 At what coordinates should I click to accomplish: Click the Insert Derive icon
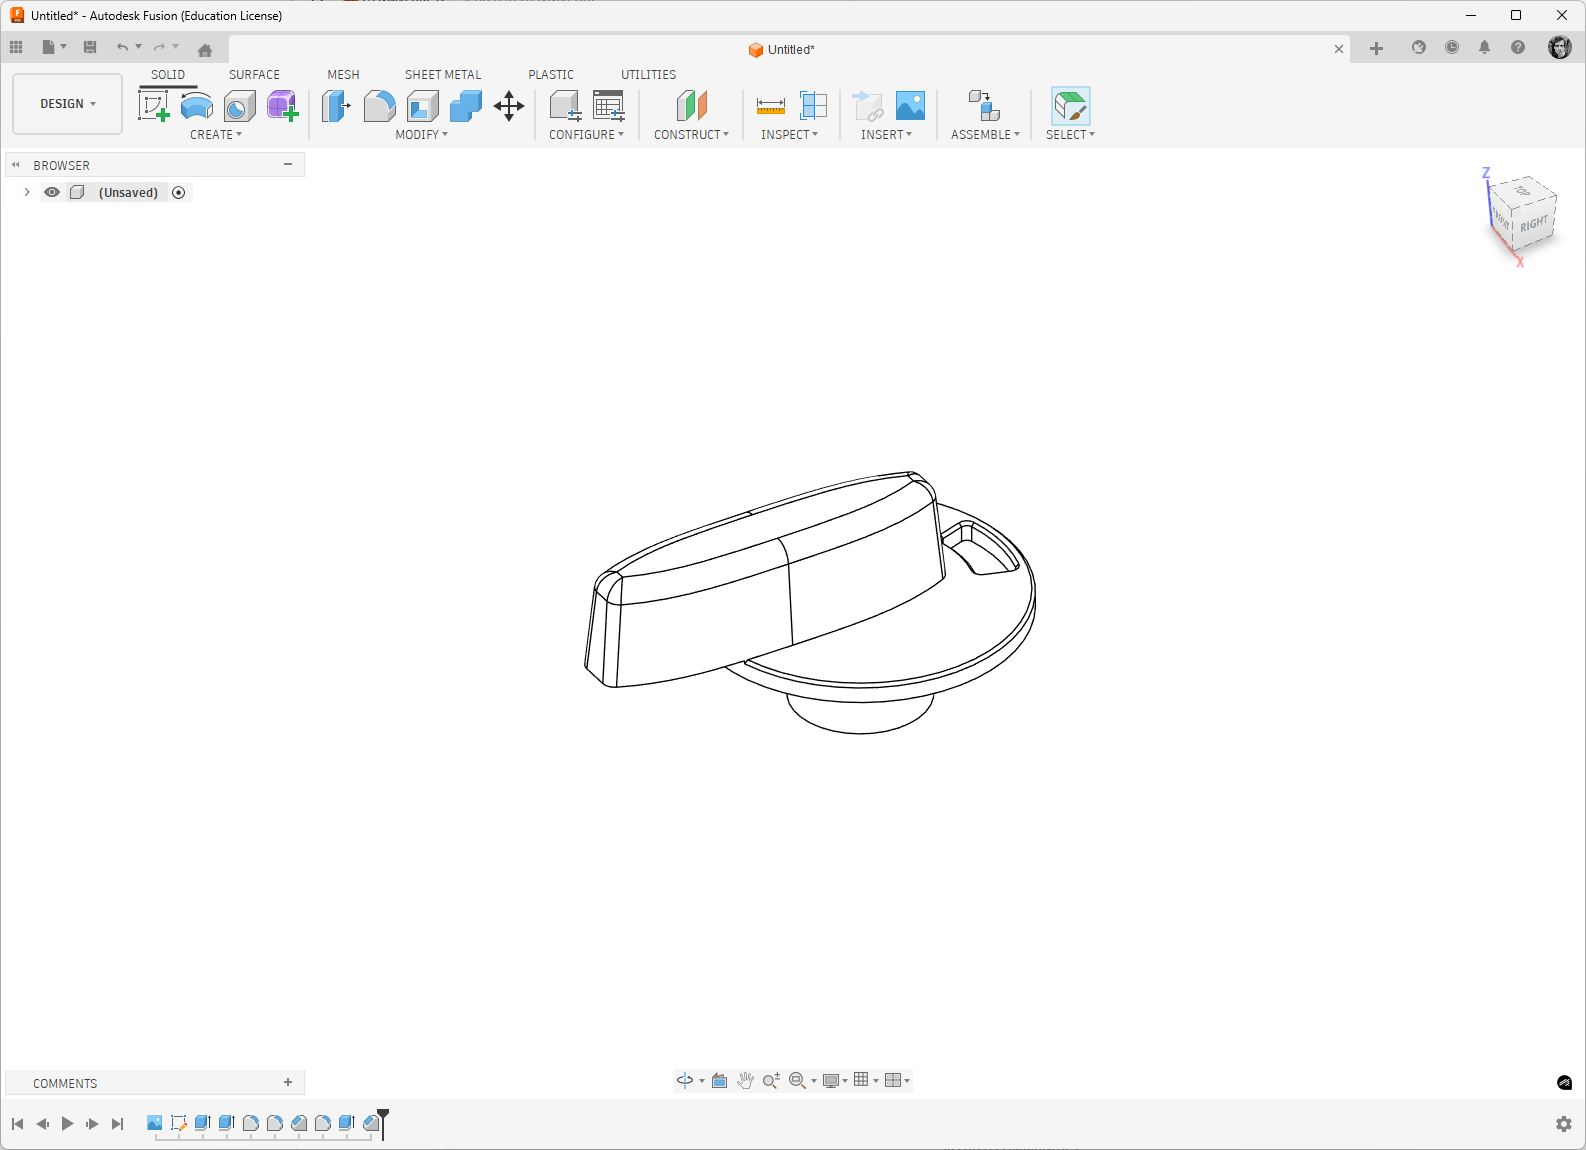pos(867,106)
